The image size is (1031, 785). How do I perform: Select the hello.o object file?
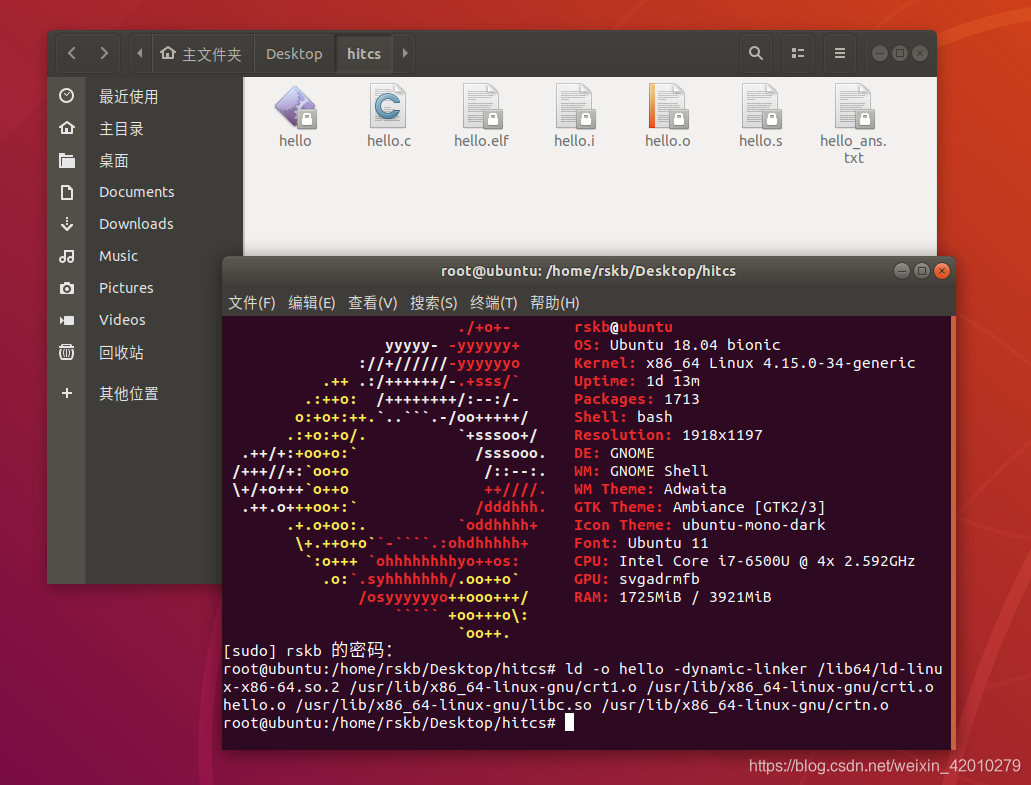(x=667, y=116)
